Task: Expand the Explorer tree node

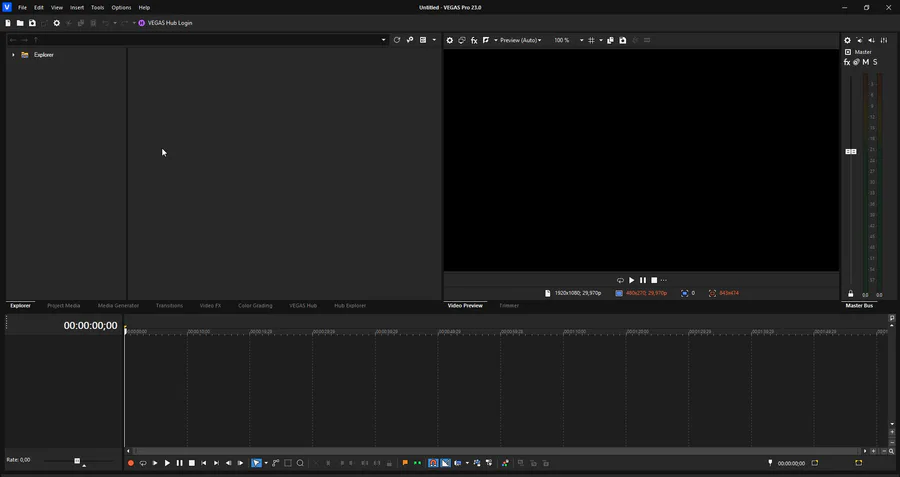Action: [13, 55]
